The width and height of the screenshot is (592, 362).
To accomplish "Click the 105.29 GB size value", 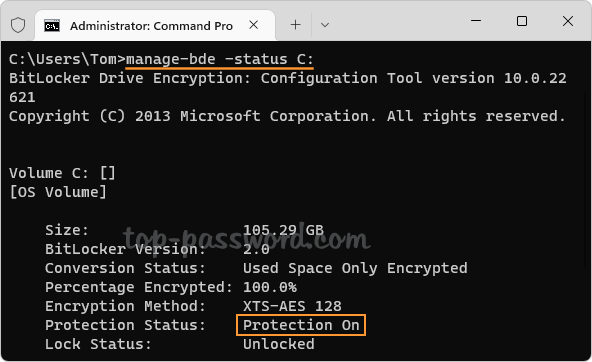I will click(x=283, y=230).
